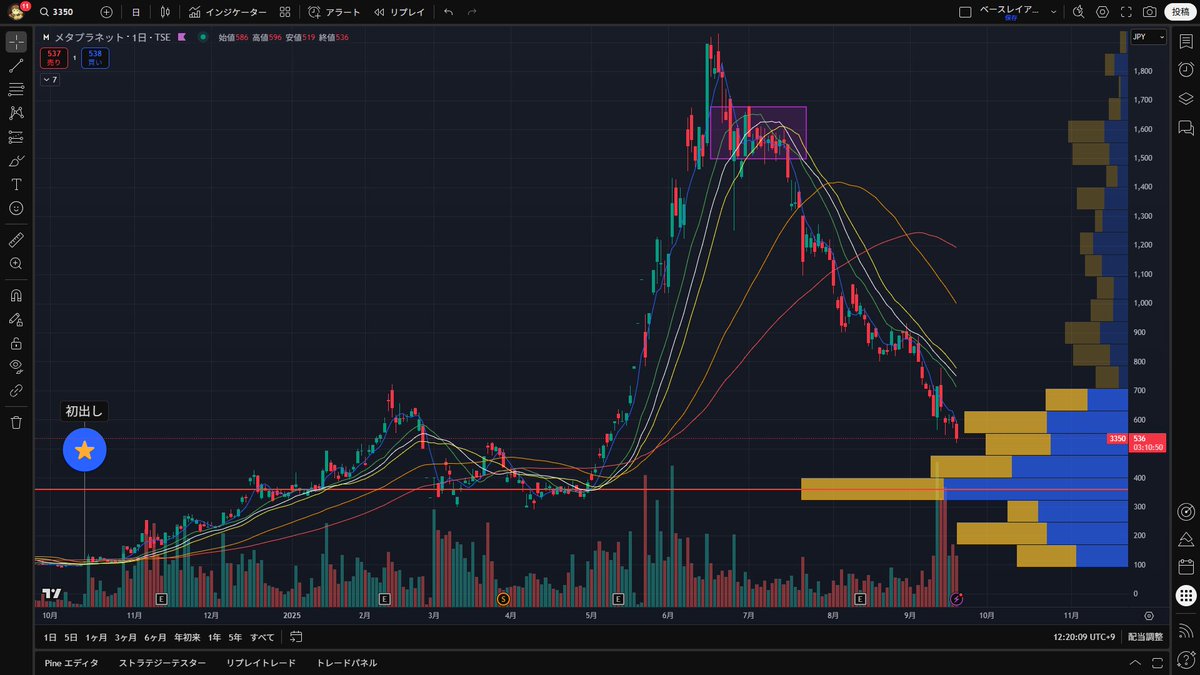Toggle magnet mode for drawings
This screenshot has height=675, width=1200.
[x=16, y=296]
